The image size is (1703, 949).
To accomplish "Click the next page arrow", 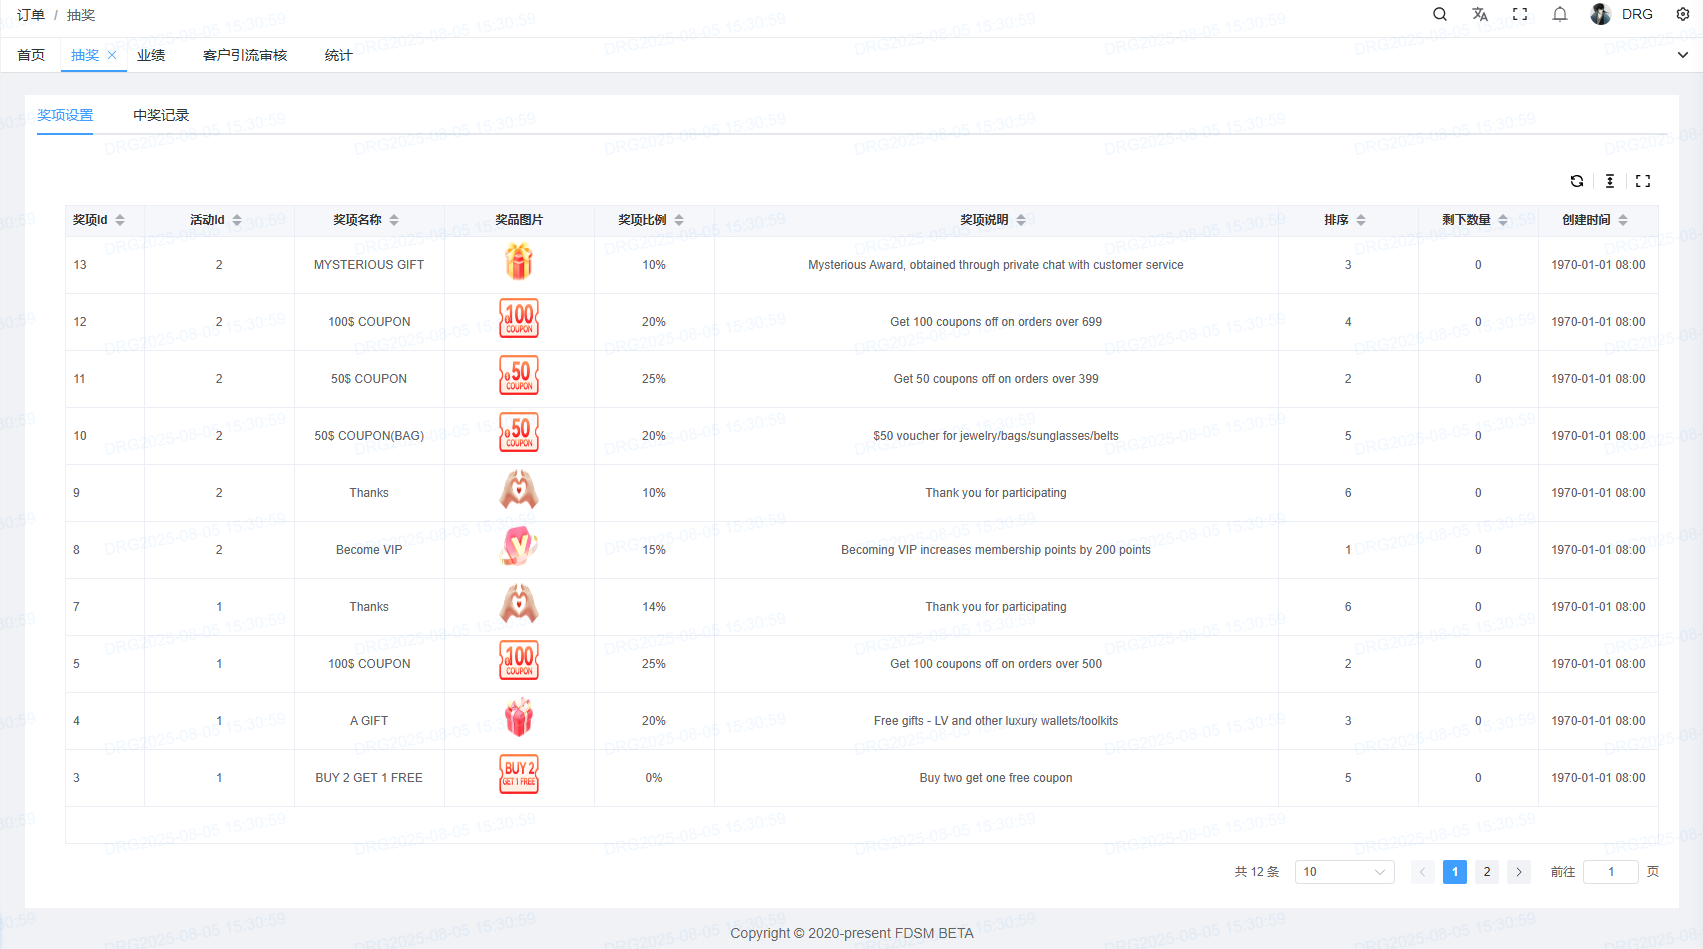I will [1519, 872].
